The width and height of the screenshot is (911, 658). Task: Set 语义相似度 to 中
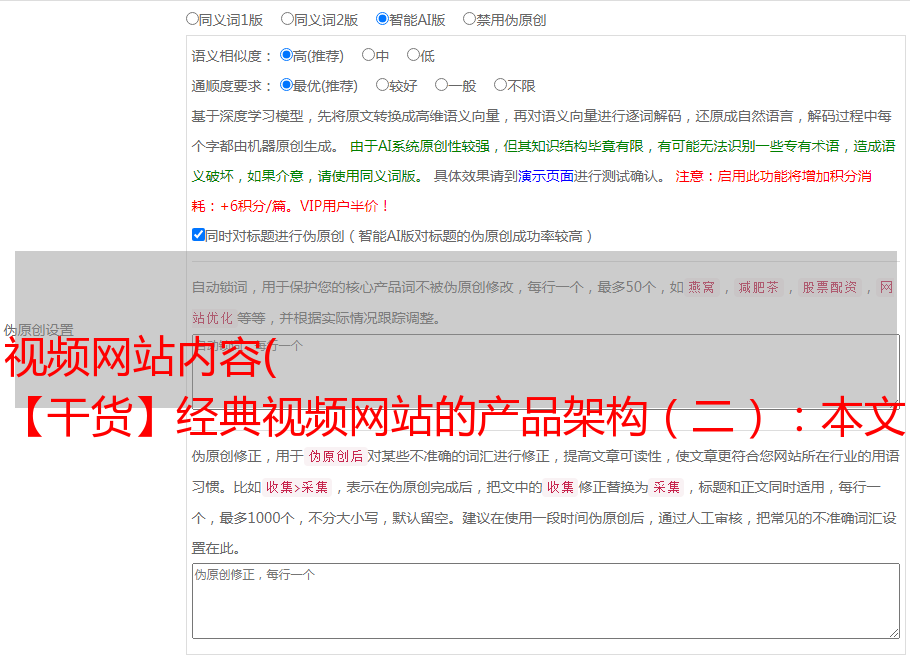click(x=368, y=55)
